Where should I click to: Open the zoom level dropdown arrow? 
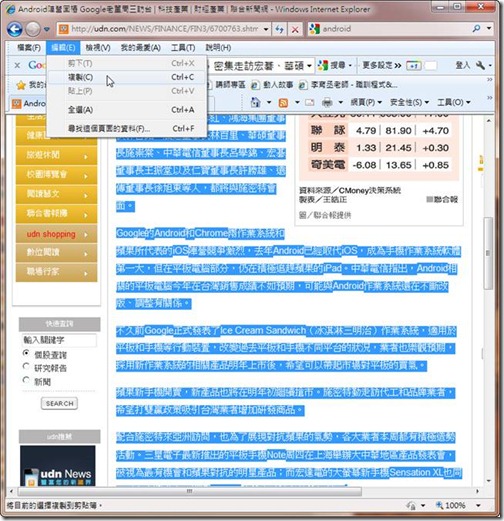pyautogui.click(x=478, y=505)
